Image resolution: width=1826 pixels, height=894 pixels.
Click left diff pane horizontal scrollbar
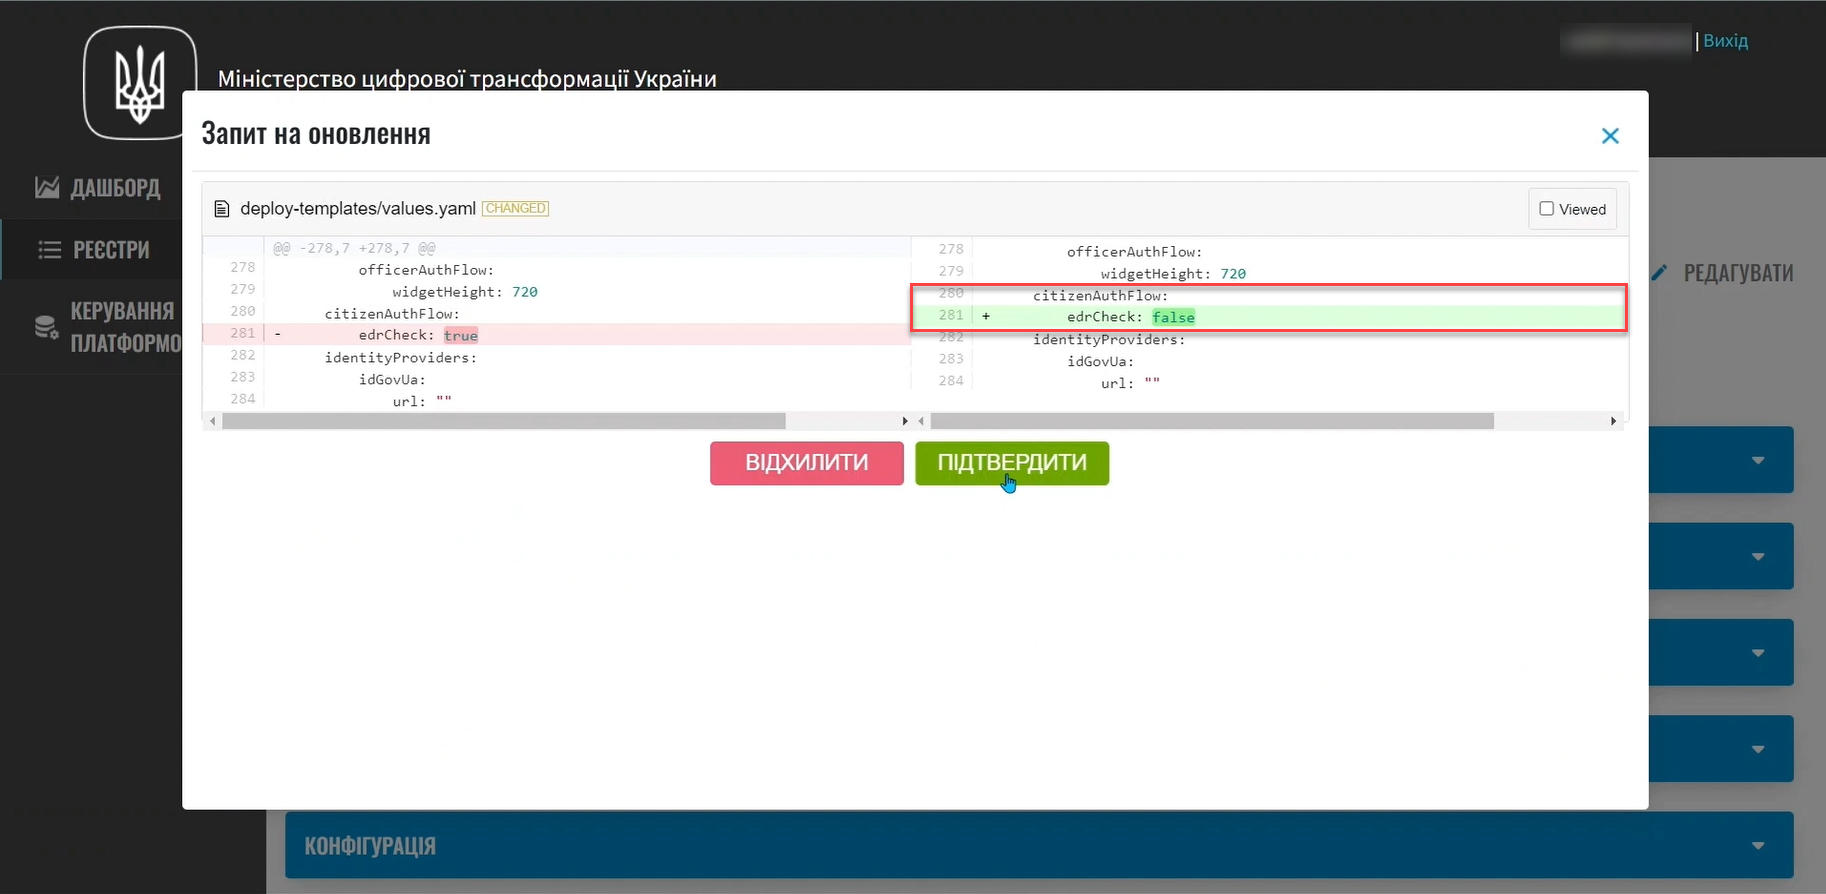pos(504,421)
